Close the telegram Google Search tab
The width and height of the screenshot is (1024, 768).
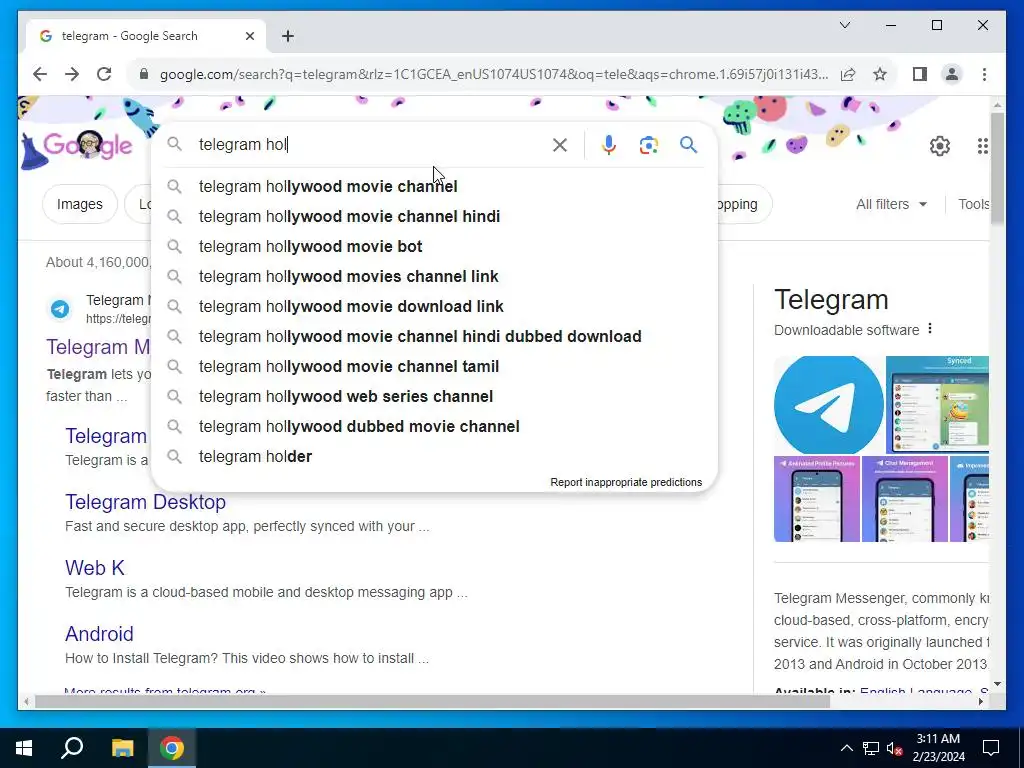(249, 36)
